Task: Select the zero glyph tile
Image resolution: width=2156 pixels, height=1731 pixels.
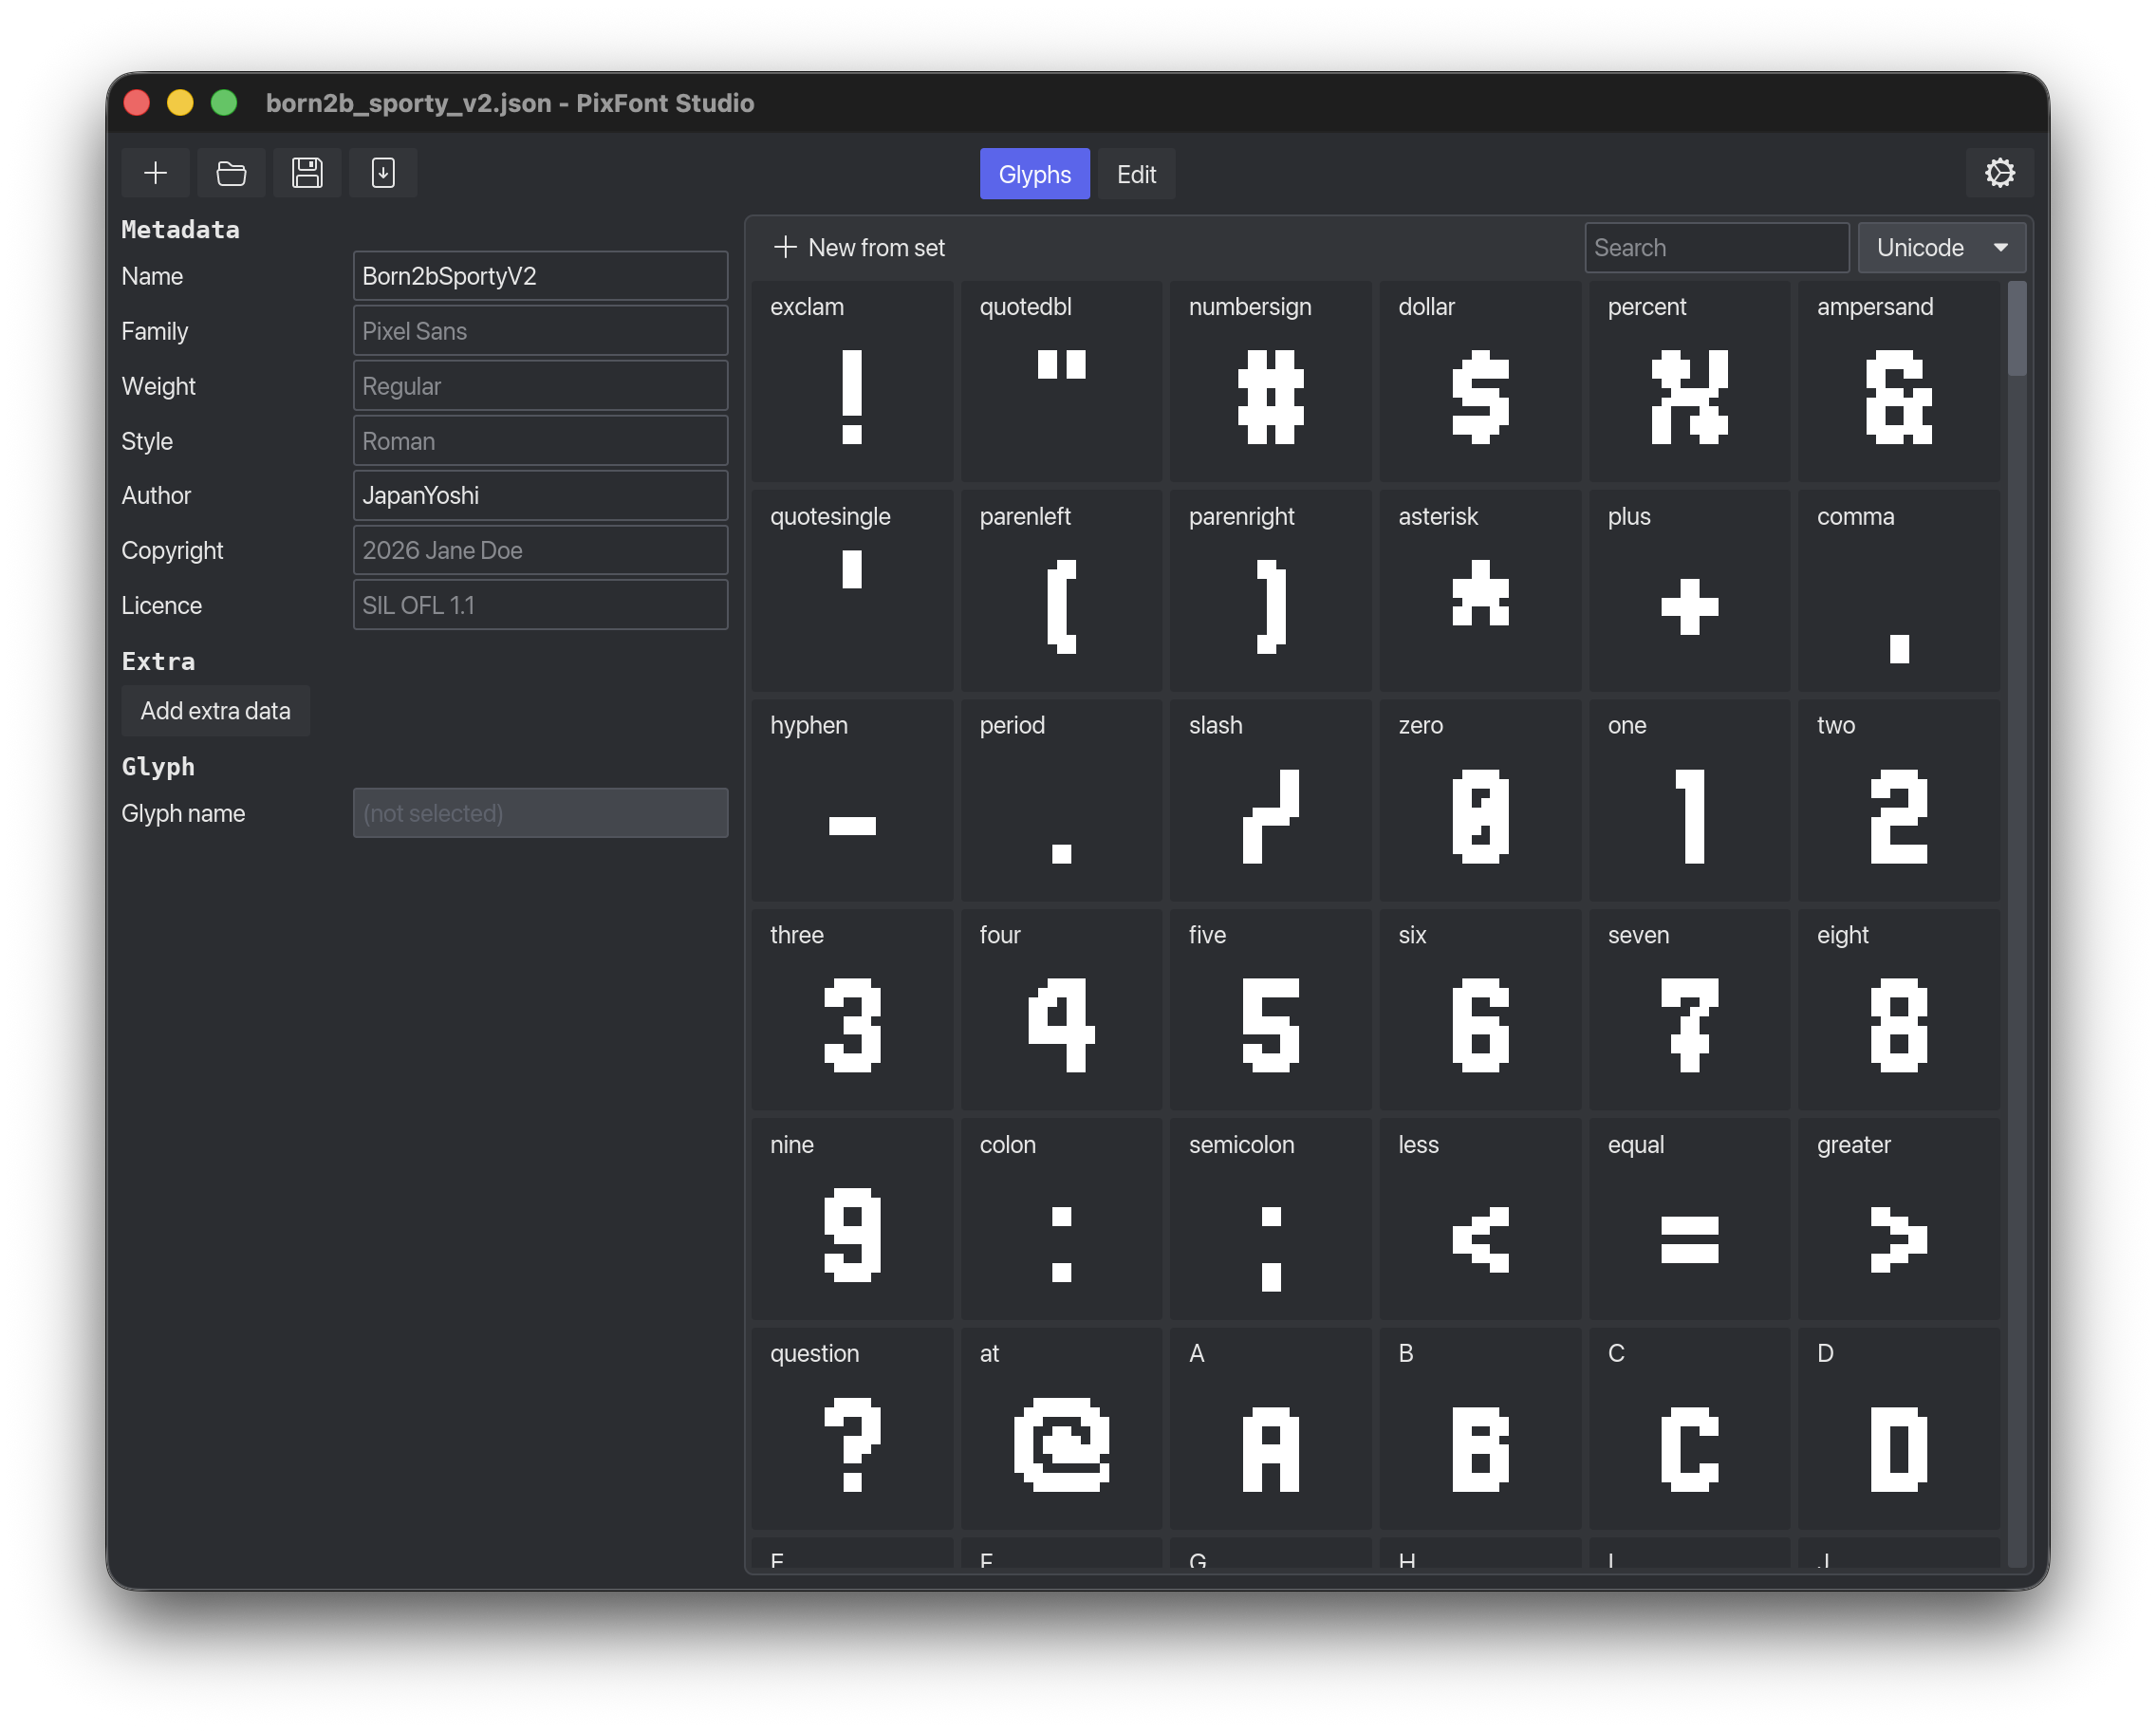Action: pos(1480,799)
